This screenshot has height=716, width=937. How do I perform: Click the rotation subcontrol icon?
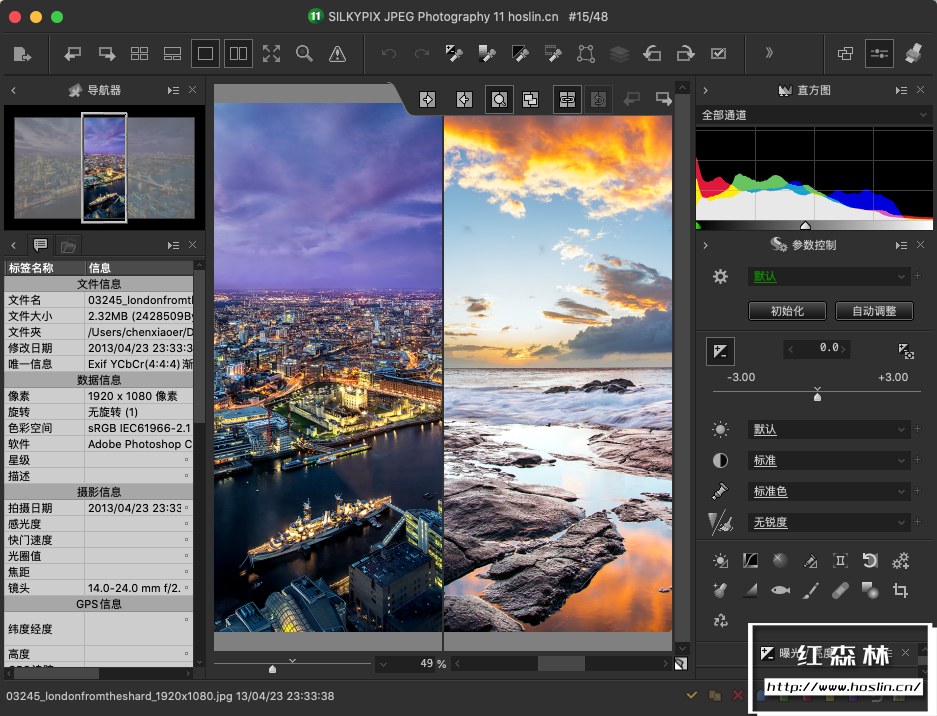pos(870,561)
